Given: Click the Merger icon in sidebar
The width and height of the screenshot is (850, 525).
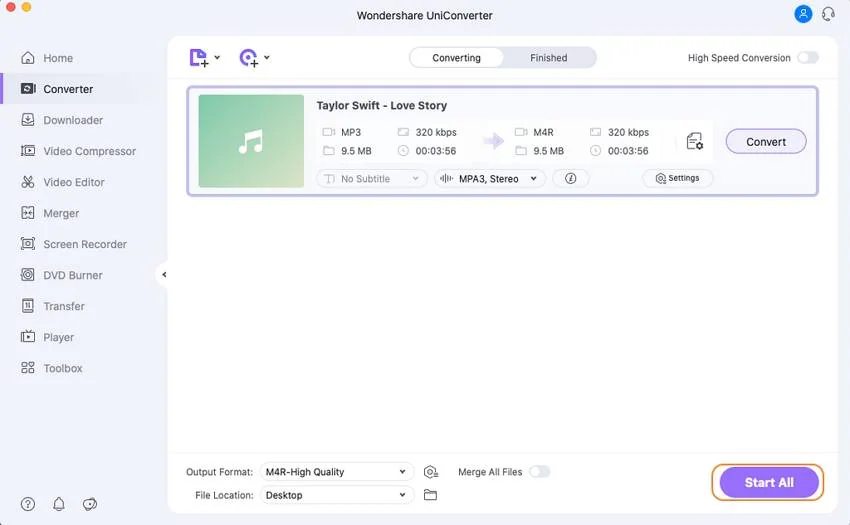Looking at the screenshot, I should point(28,213).
